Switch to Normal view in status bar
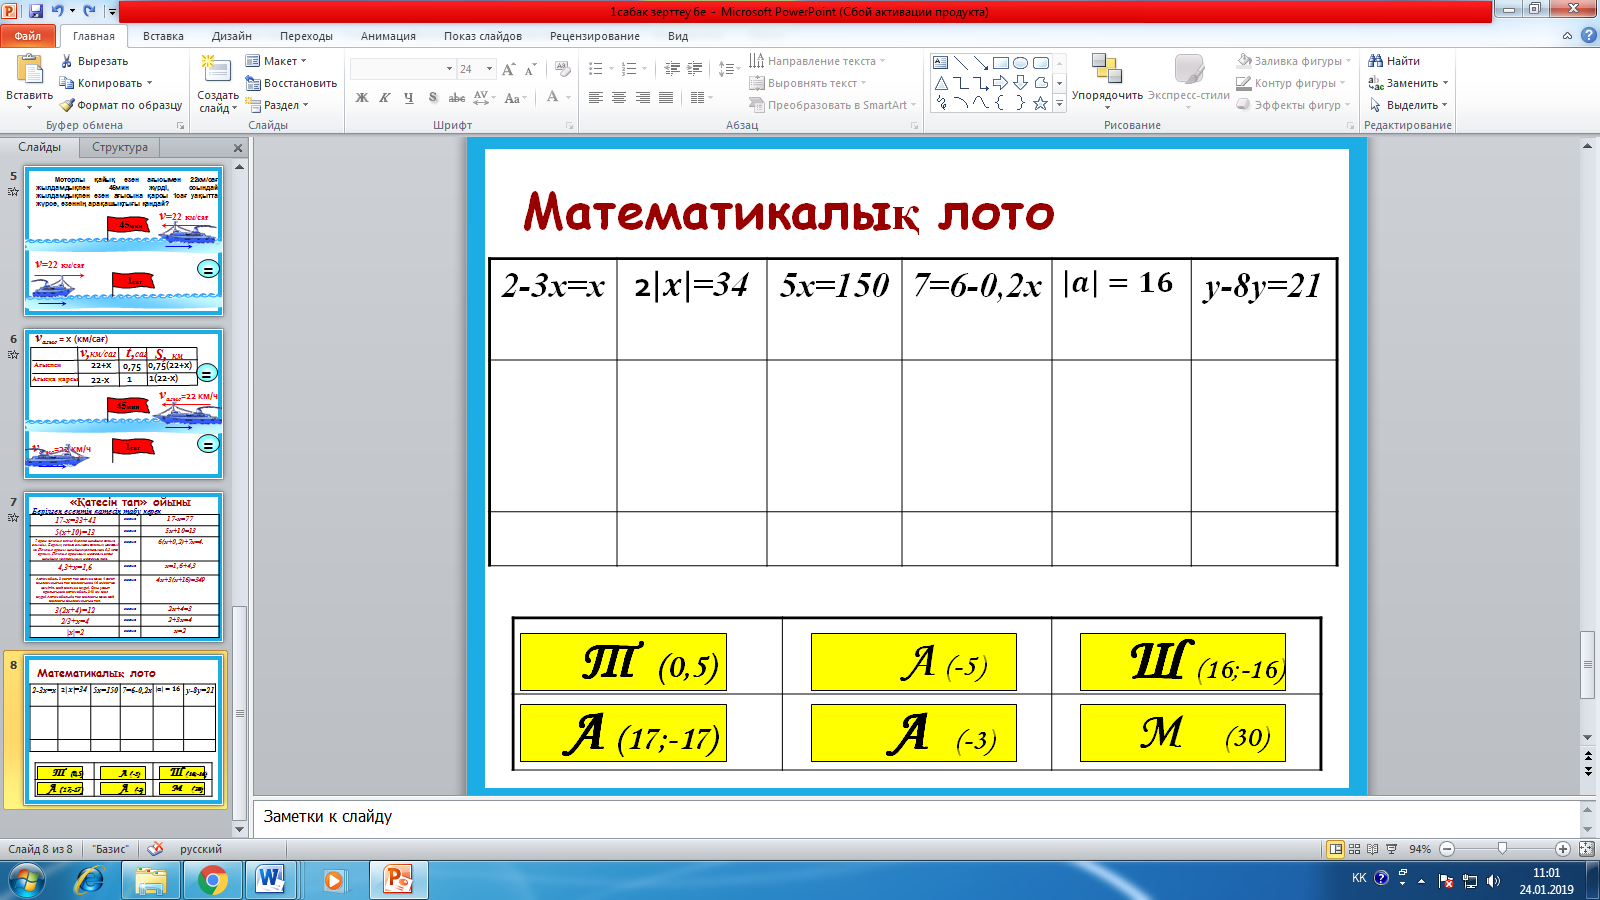This screenshot has width=1600, height=900. point(1335,849)
